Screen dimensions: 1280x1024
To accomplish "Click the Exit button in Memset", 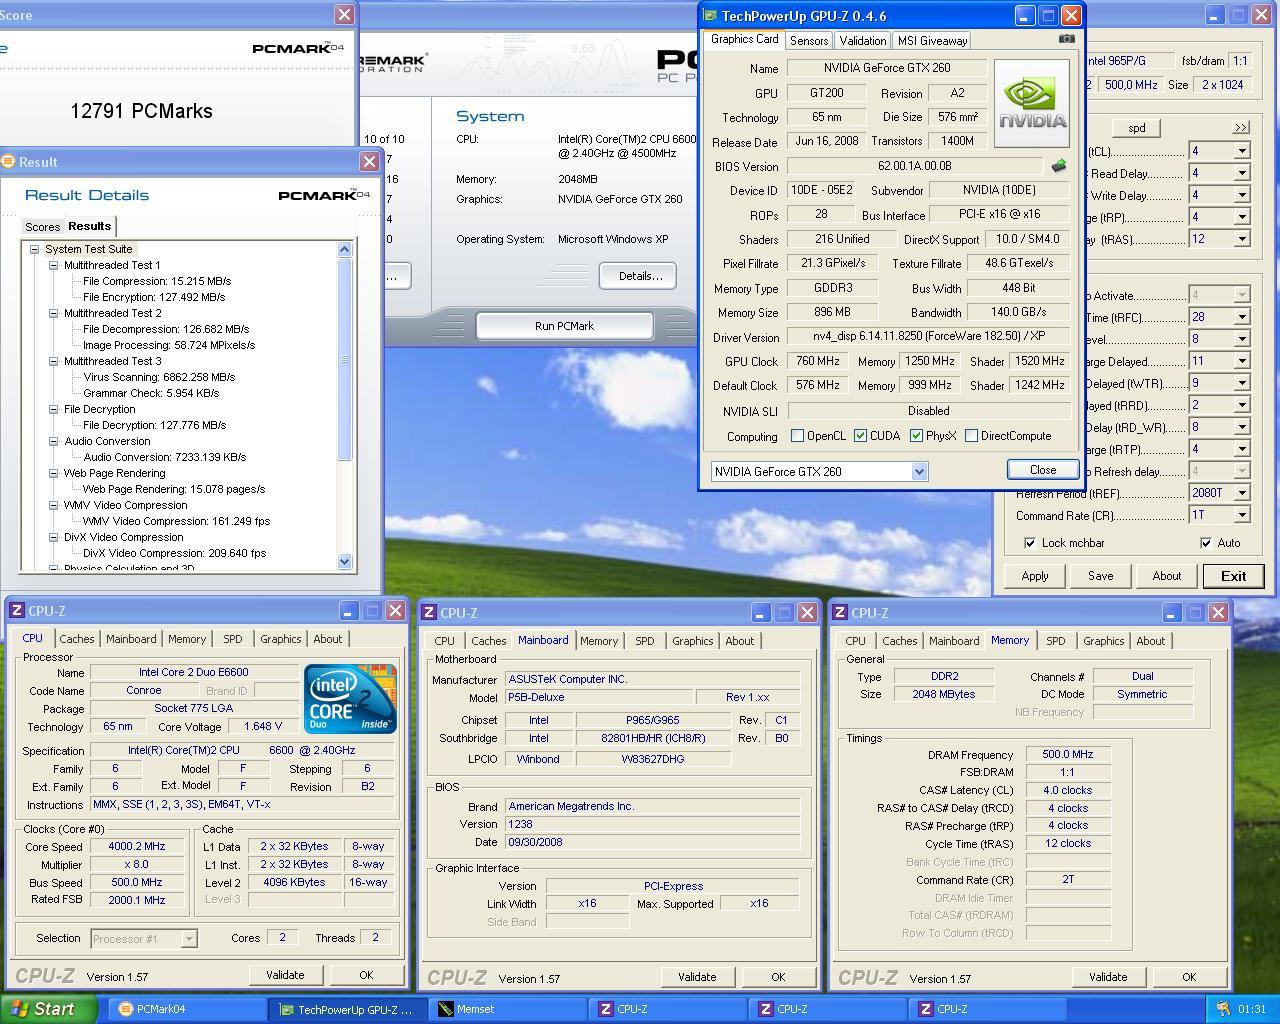I will click(x=1233, y=576).
